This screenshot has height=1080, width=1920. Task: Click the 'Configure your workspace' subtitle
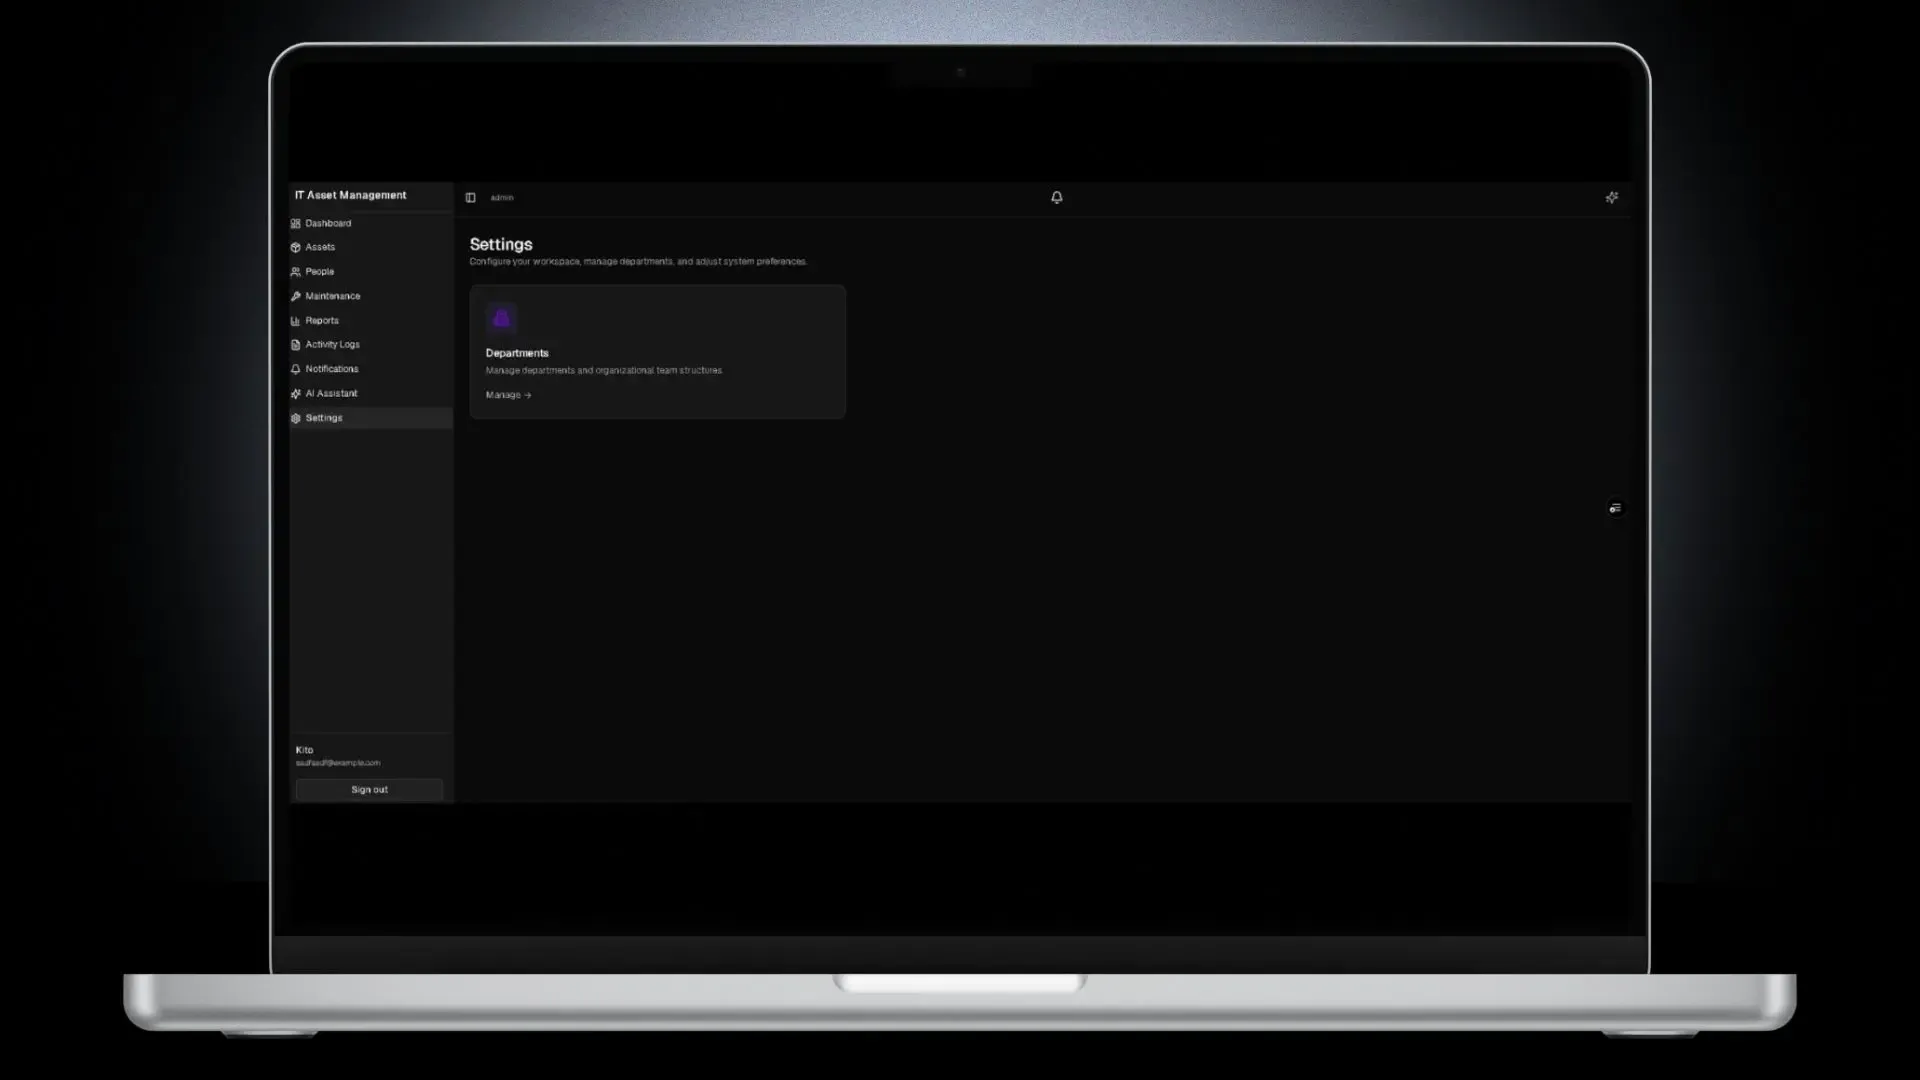(638, 262)
